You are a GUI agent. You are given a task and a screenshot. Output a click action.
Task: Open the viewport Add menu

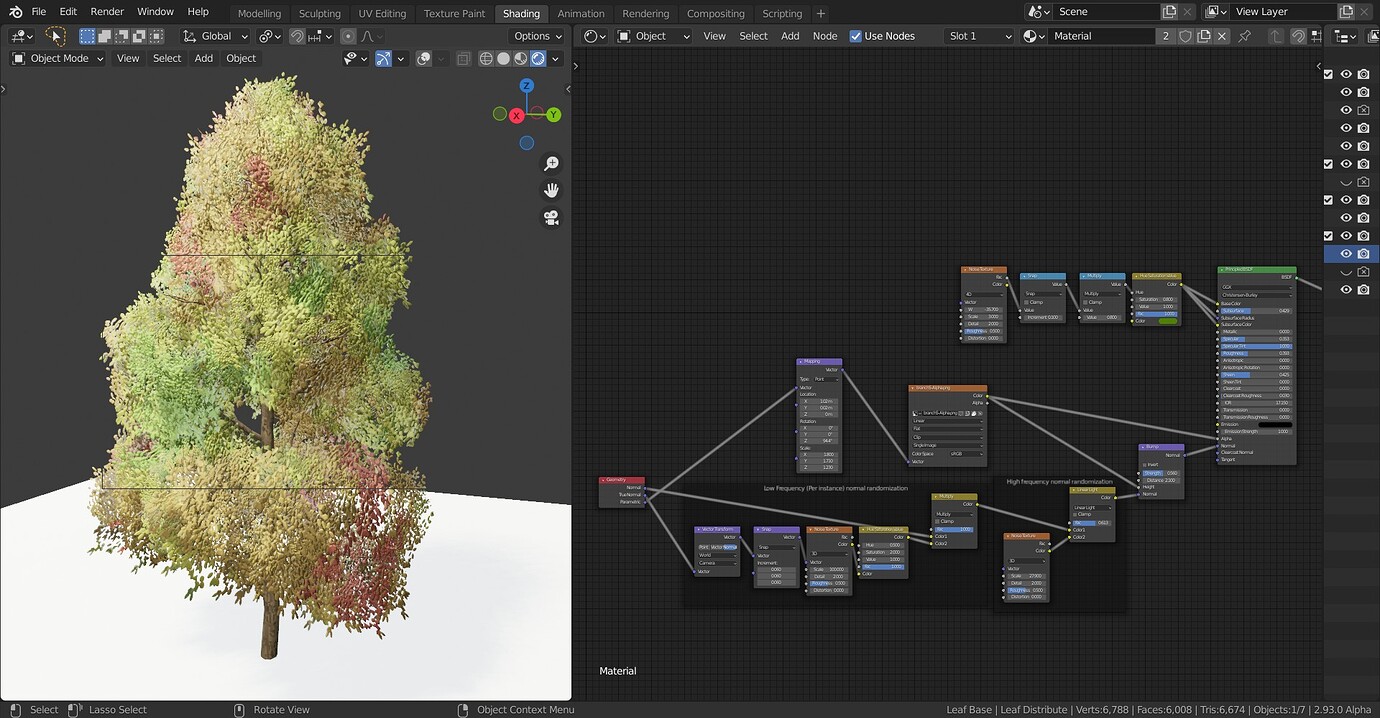point(204,58)
